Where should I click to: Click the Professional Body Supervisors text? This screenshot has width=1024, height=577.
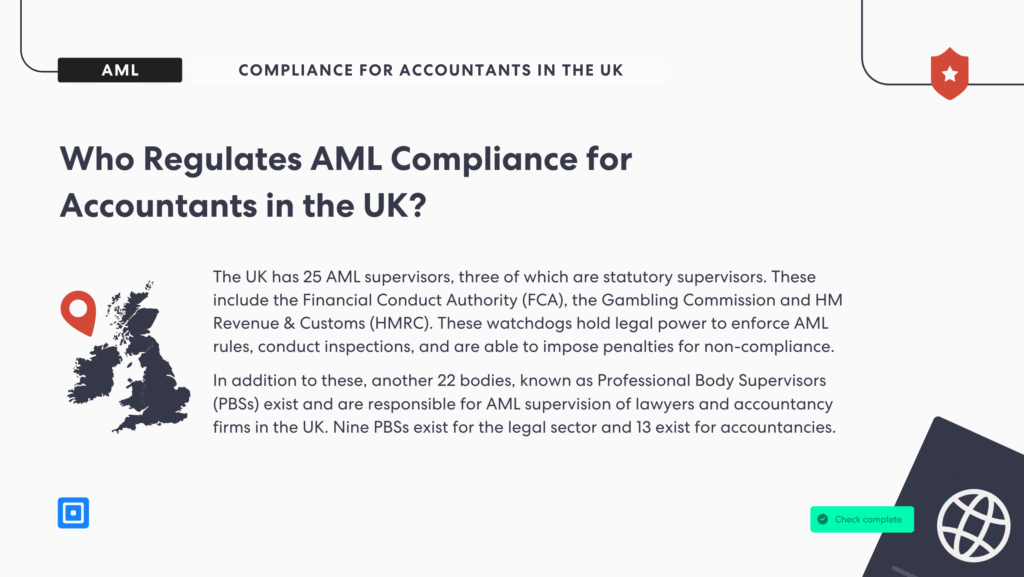pyautogui.click(x=711, y=381)
